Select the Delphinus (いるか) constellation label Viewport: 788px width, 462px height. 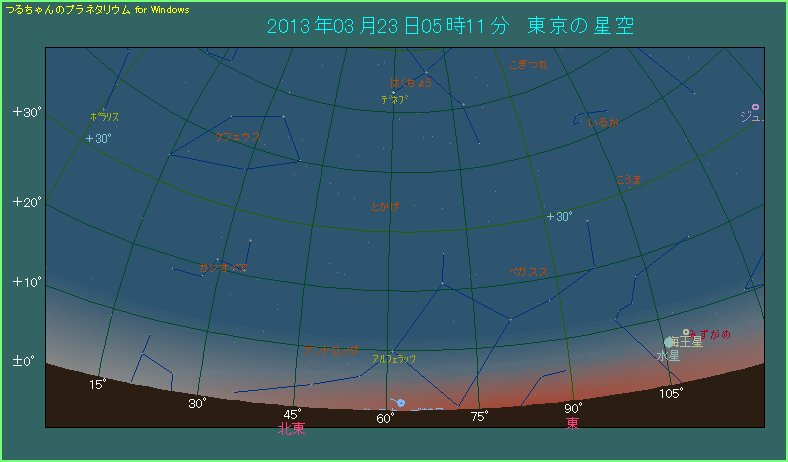pyautogui.click(x=603, y=122)
